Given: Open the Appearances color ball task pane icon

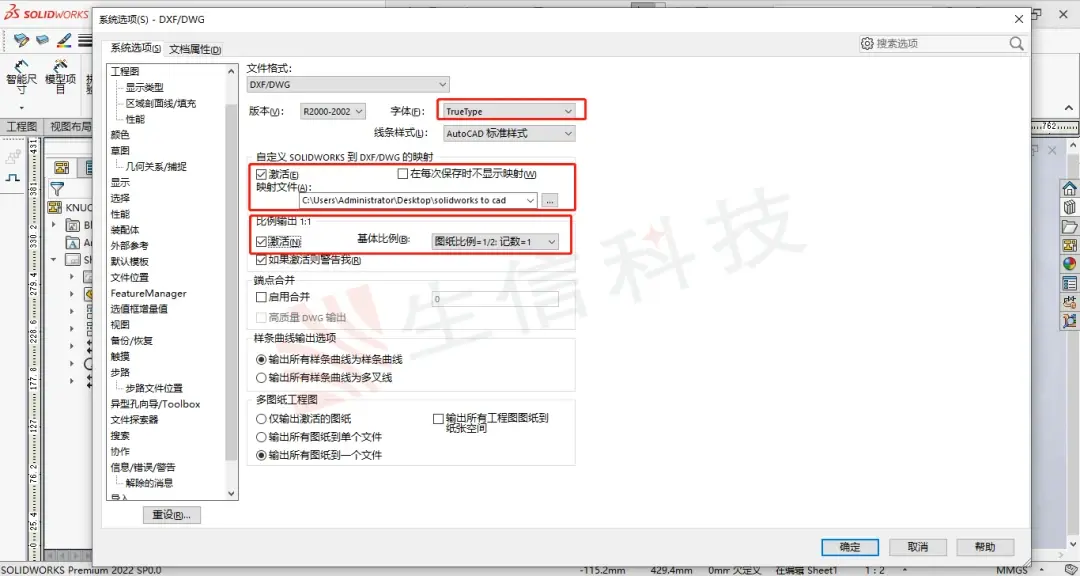Looking at the screenshot, I should pyautogui.click(x=1069, y=264).
